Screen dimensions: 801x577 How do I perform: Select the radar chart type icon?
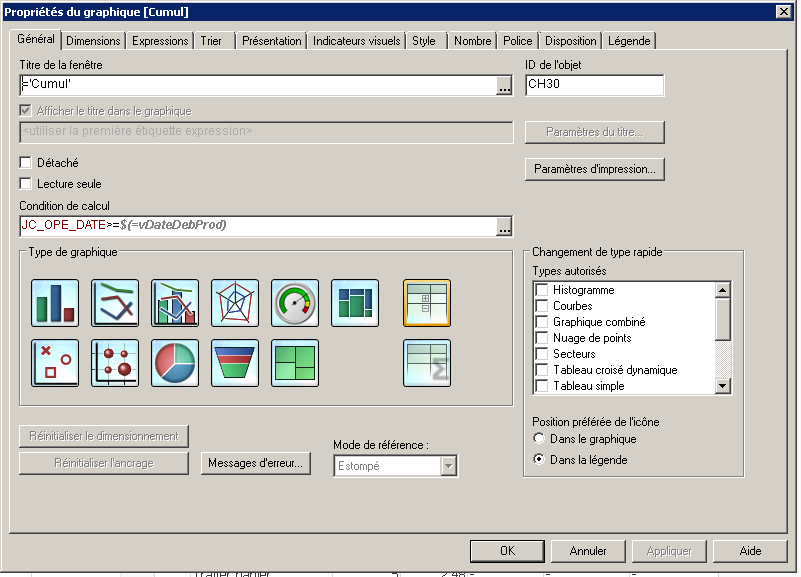(x=235, y=303)
